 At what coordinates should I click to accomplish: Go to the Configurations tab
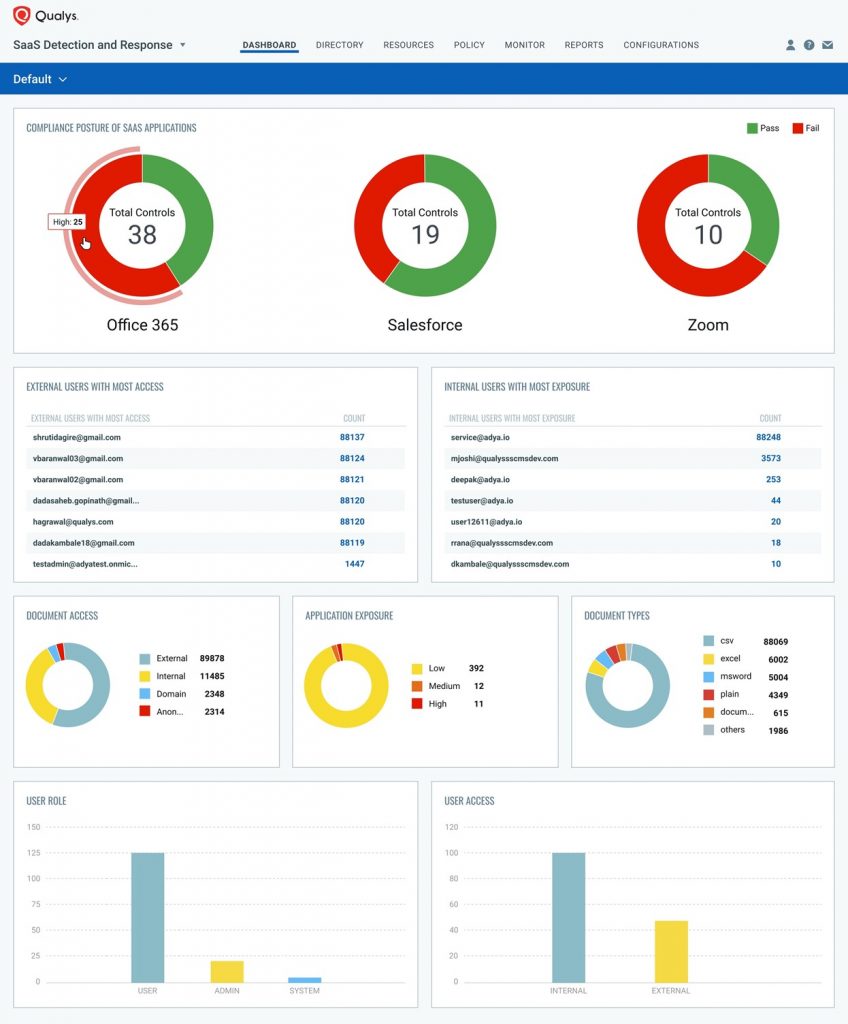point(660,45)
